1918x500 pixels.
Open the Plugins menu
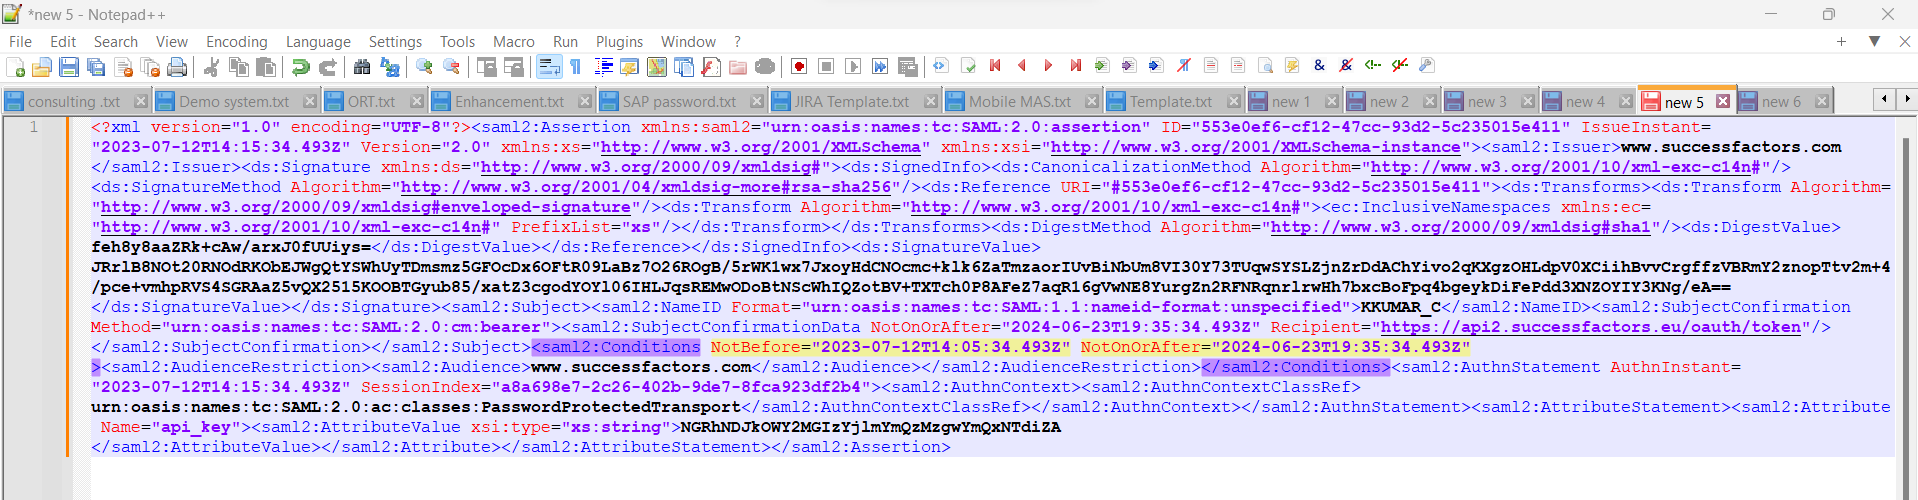[619, 41]
